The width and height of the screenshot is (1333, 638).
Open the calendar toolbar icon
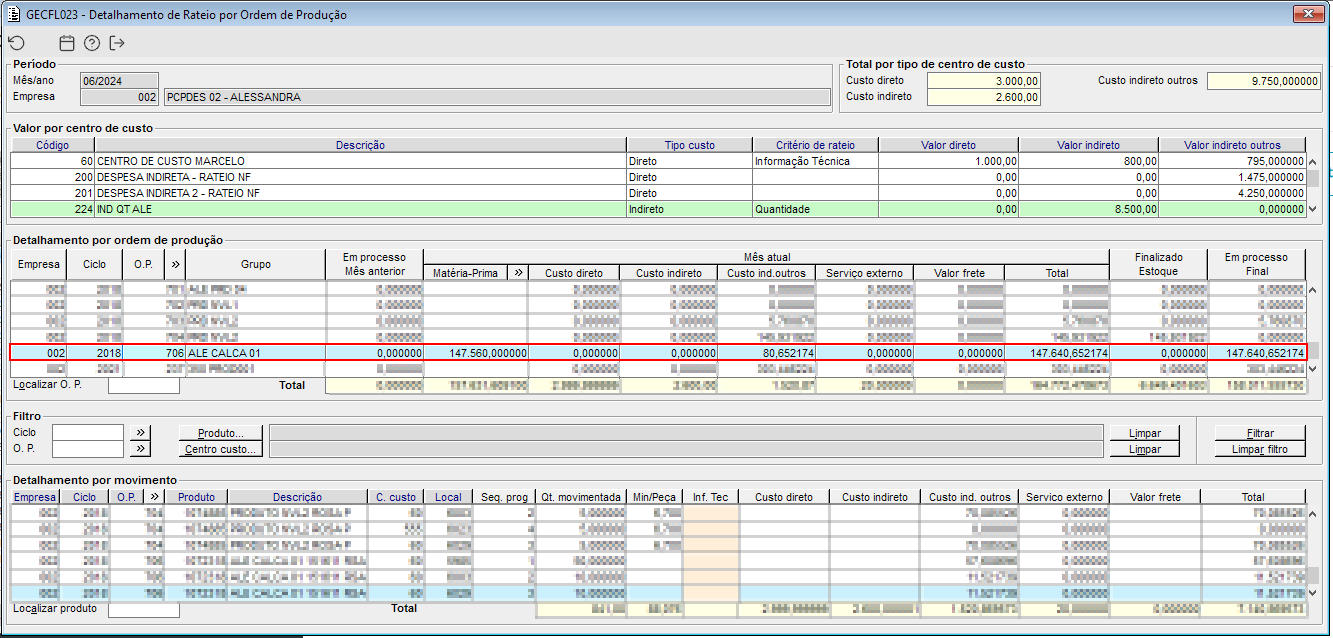click(x=67, y=43)
